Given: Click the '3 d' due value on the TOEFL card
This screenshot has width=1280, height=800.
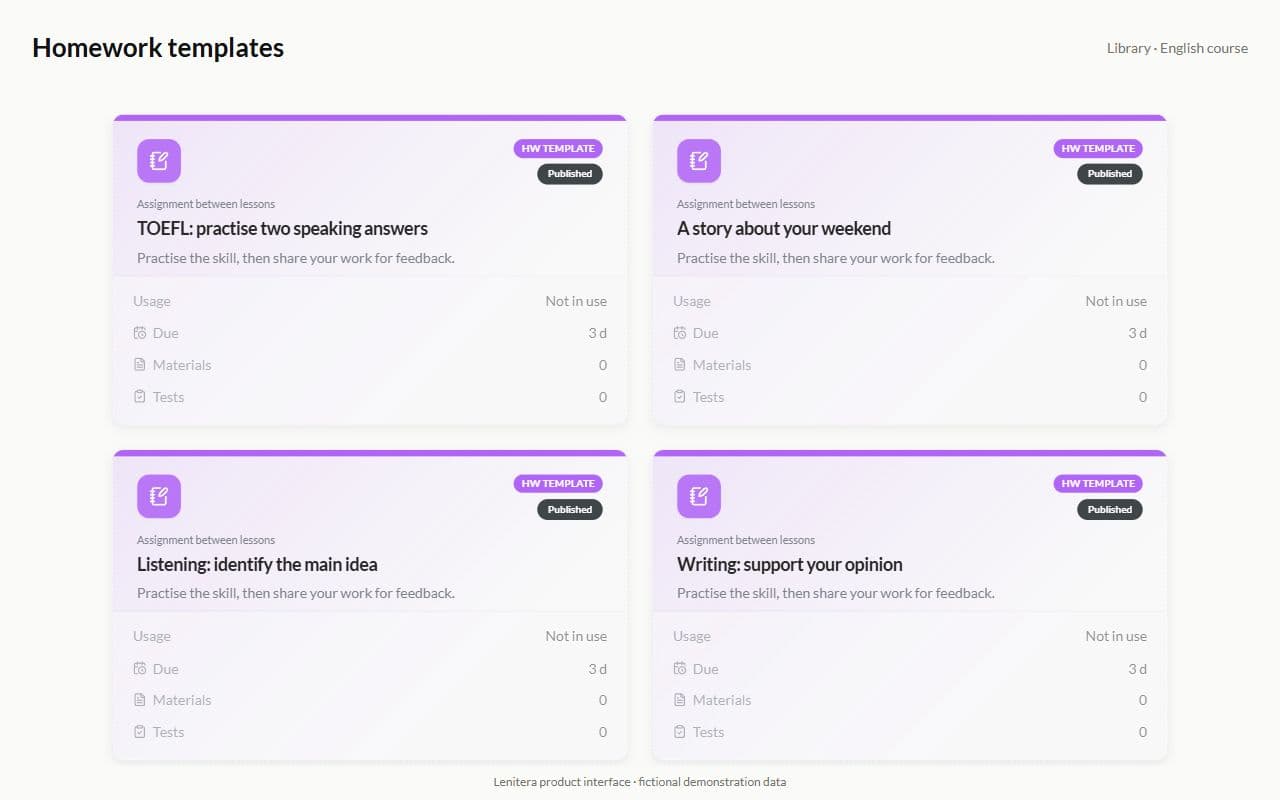Looking at the screenshot, I should click(597, 333).
